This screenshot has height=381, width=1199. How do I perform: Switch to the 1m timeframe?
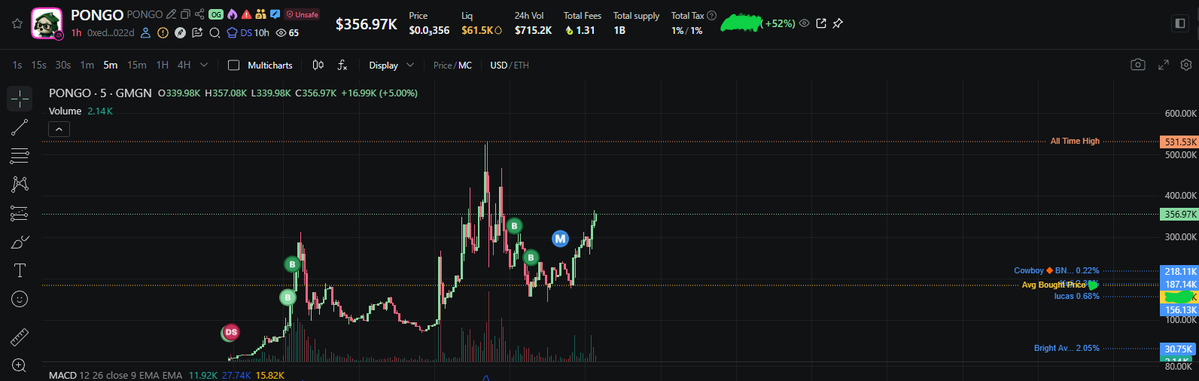pos(87,65)
